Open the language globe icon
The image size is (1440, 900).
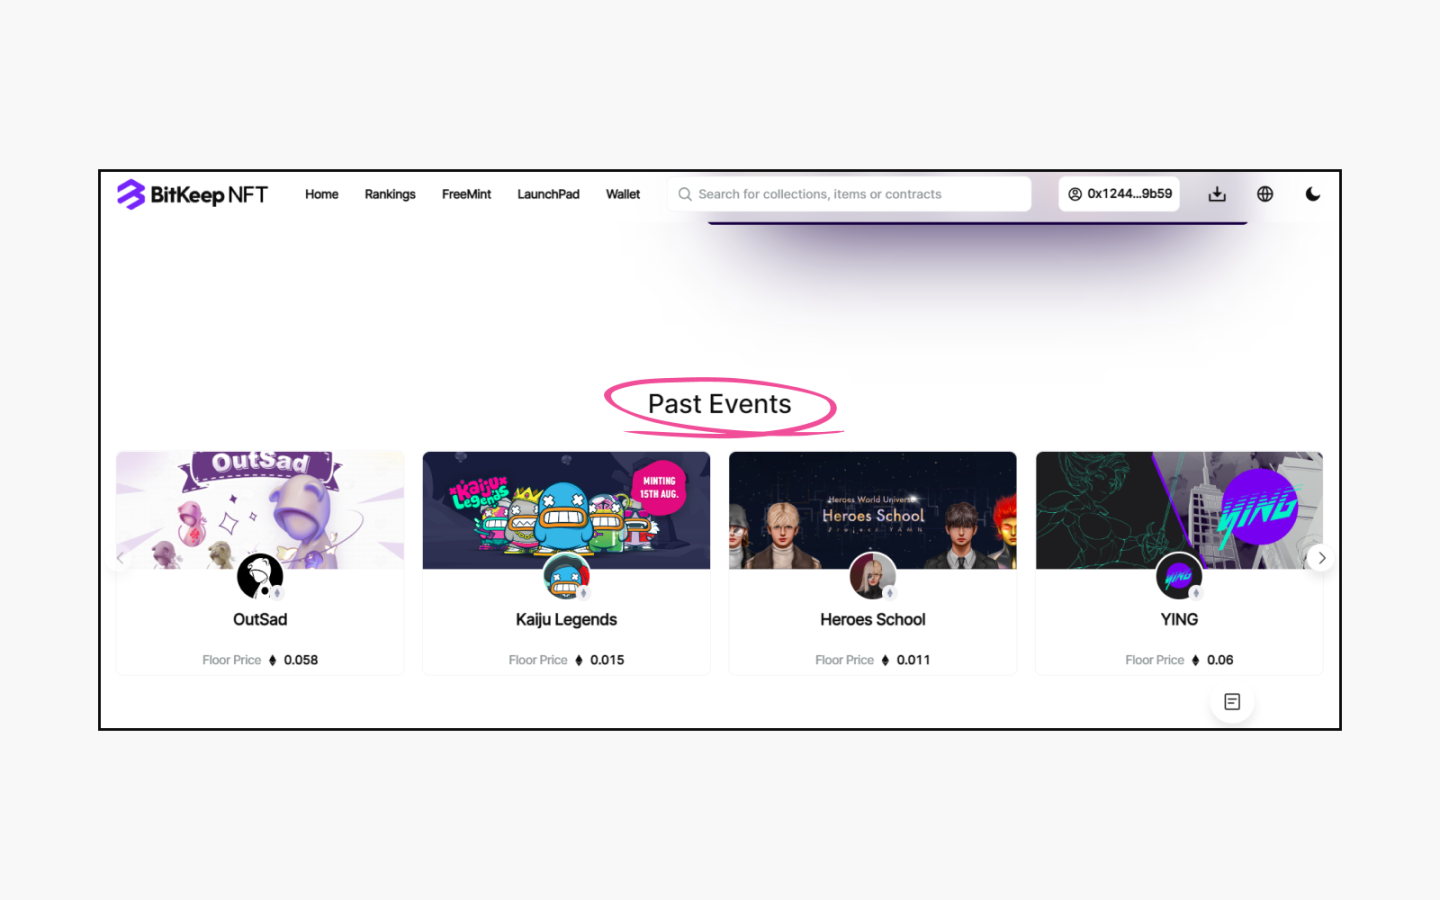coord(1265,194)
